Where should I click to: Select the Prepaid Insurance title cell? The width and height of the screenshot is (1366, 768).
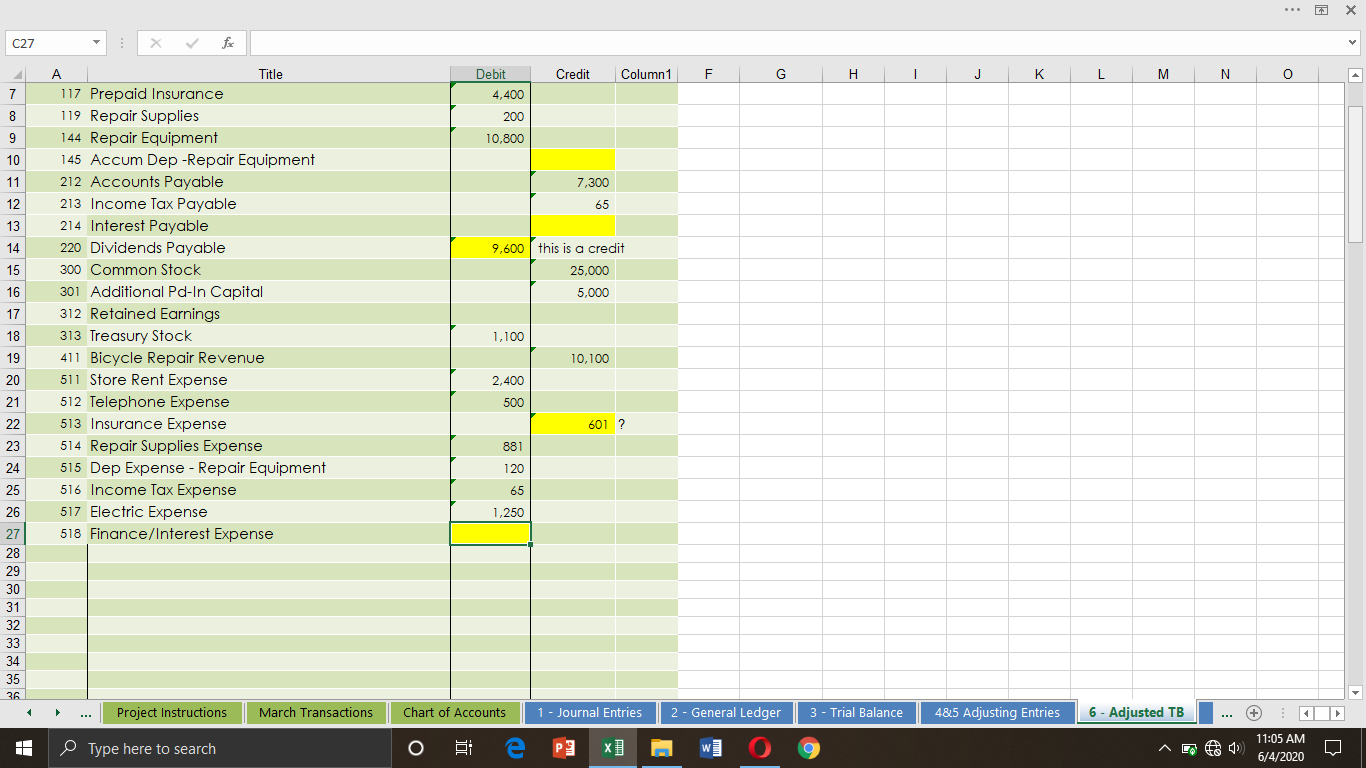tap(269, 94)
